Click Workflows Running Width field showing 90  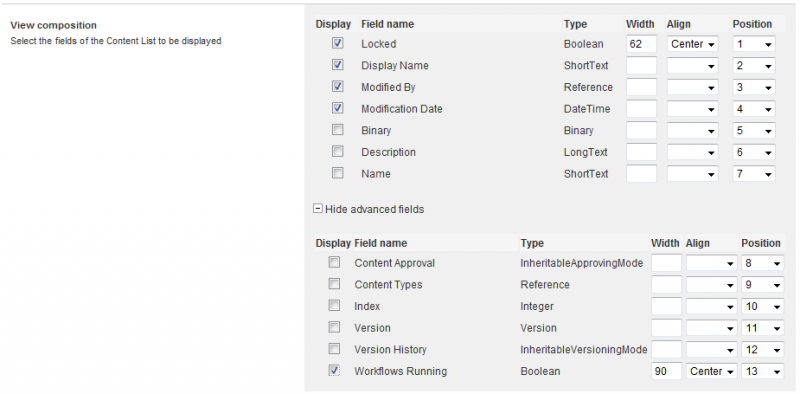[667, 372]
